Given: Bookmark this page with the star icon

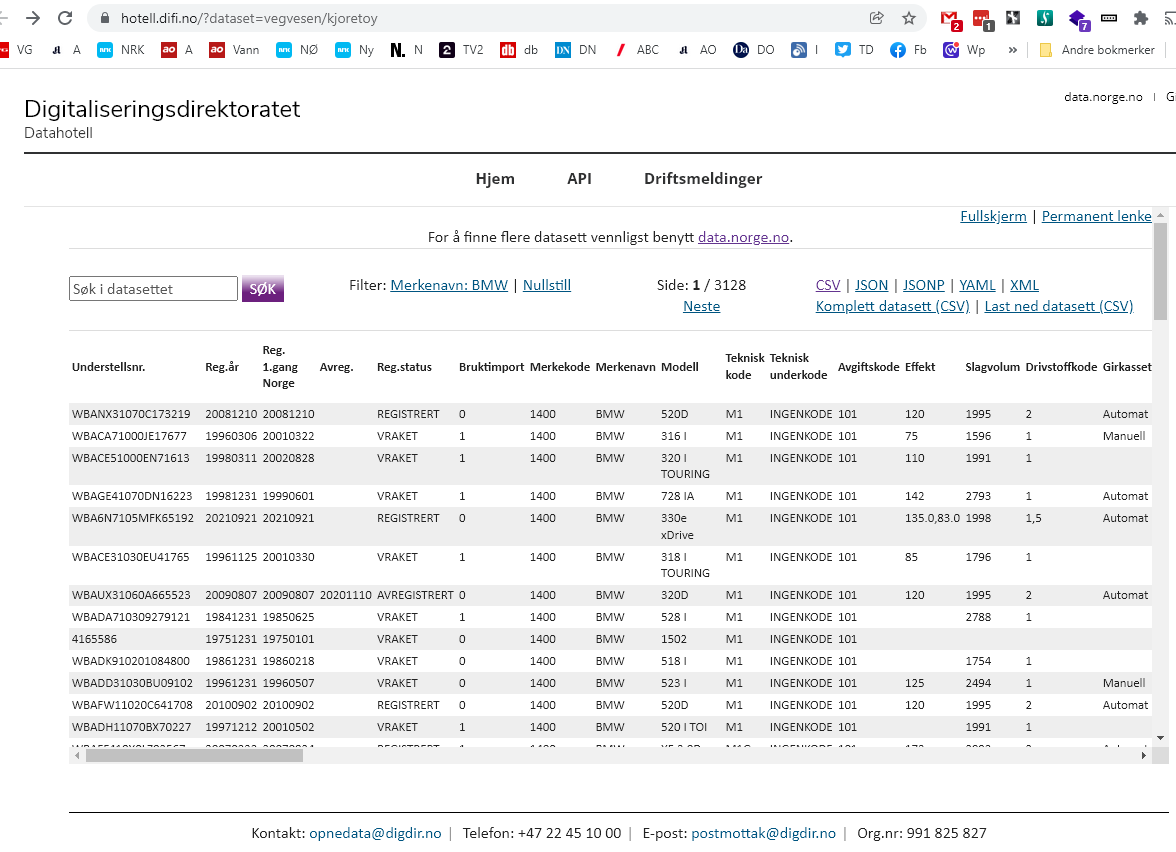Looking at the screenshot, I should click(909, 18).
